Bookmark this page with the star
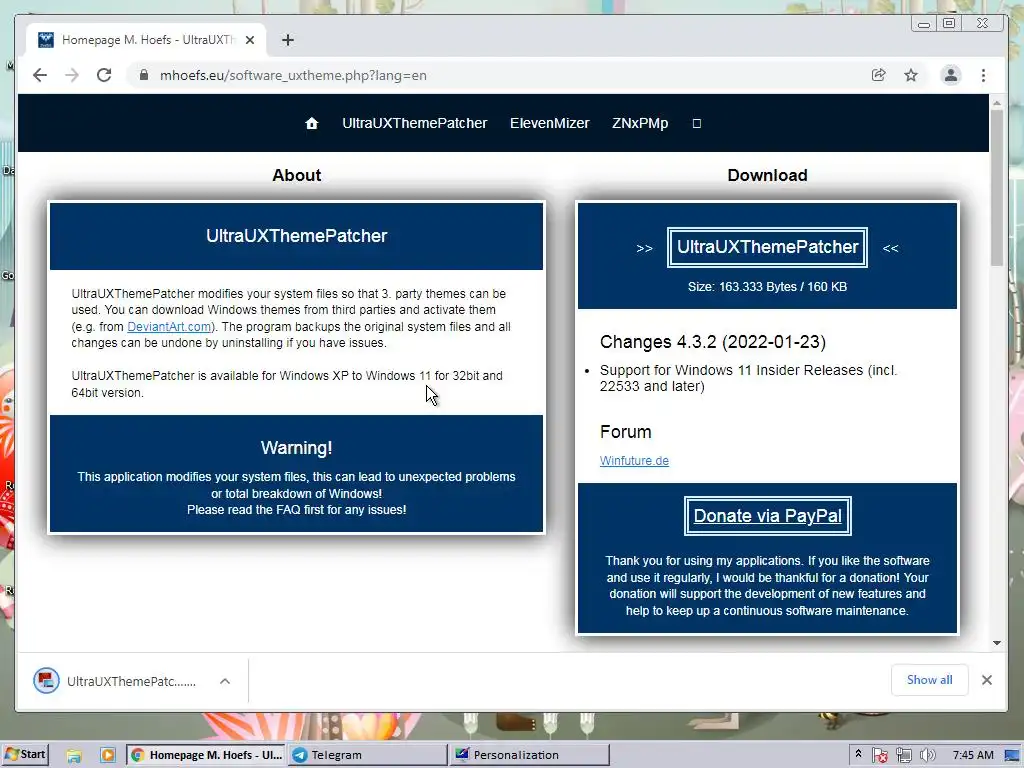1024x768 pixels. 911,75
